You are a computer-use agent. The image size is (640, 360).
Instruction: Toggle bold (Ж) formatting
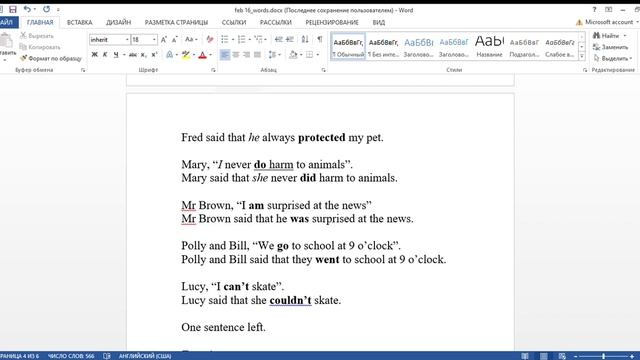click(x=95, y=55)
